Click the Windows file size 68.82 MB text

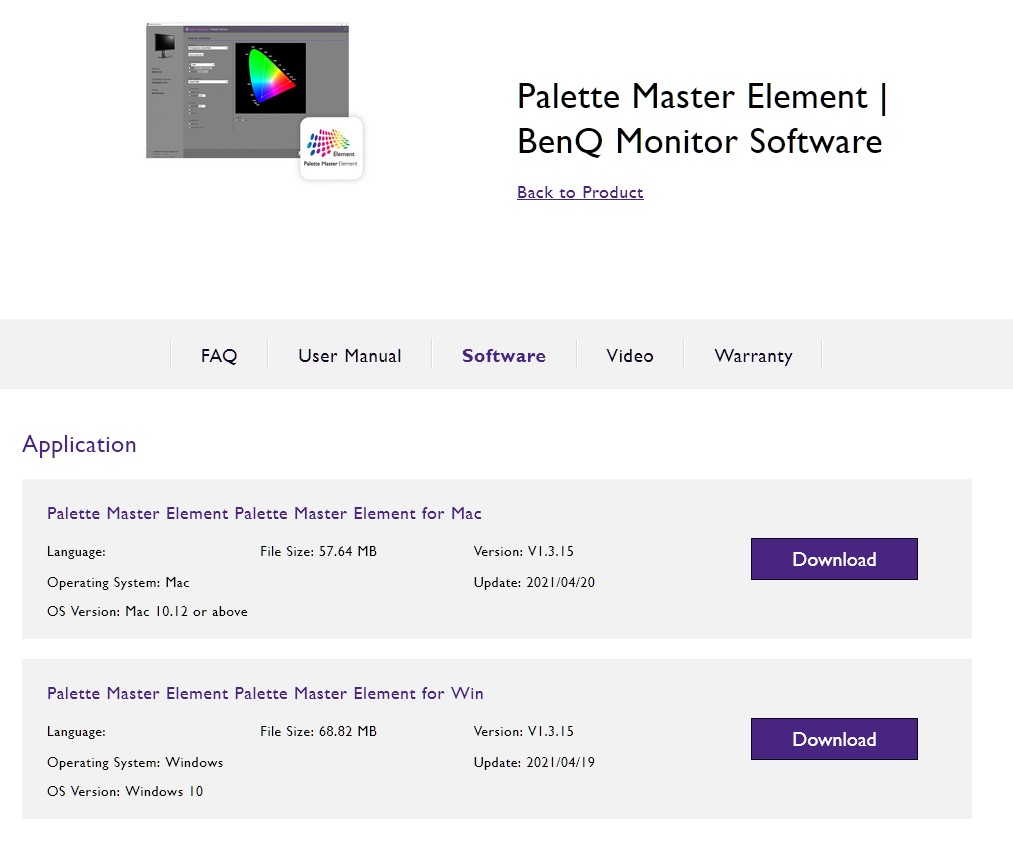(318, 731)
